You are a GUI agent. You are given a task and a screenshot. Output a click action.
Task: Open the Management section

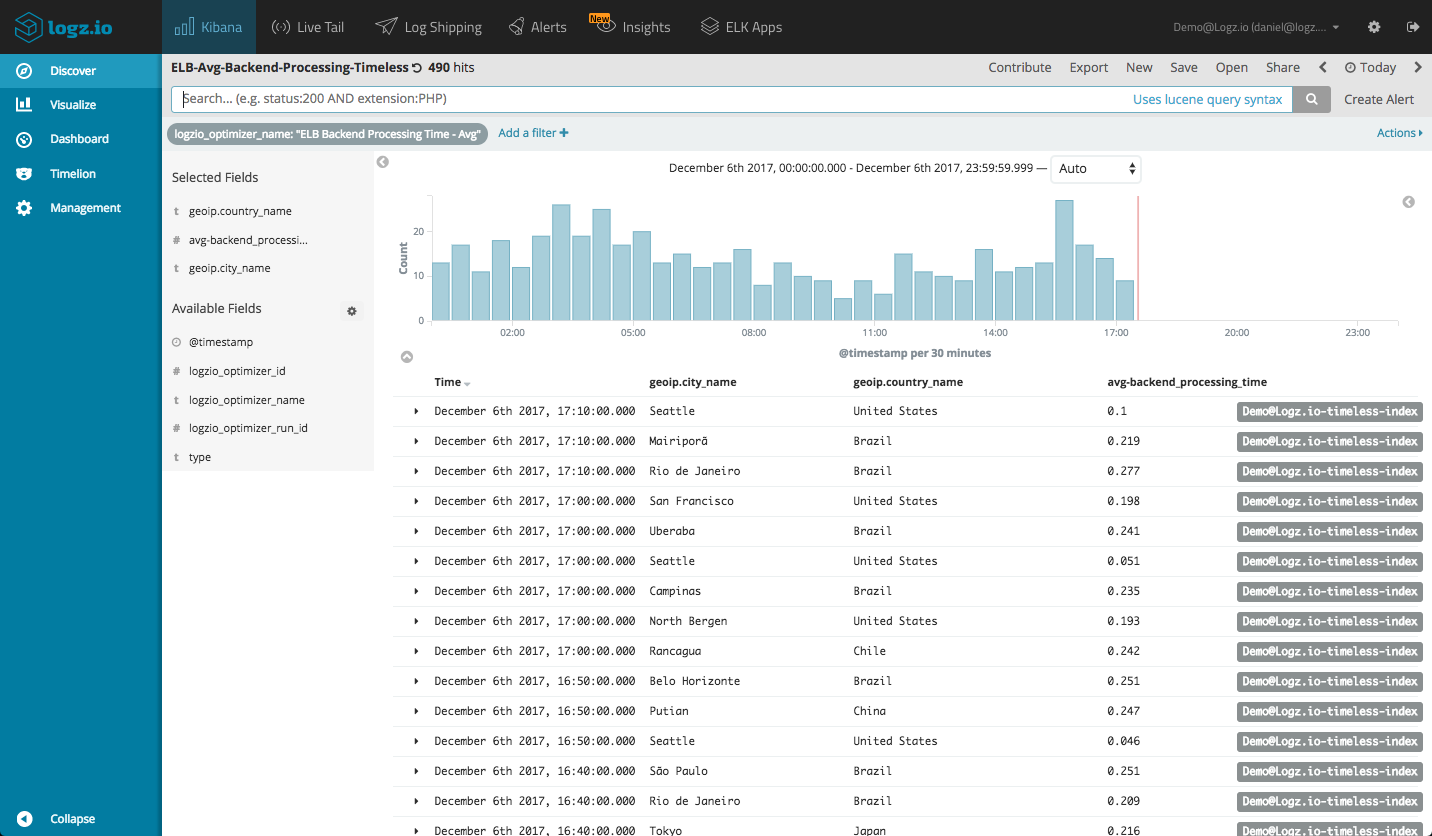[x=81, y=208]
